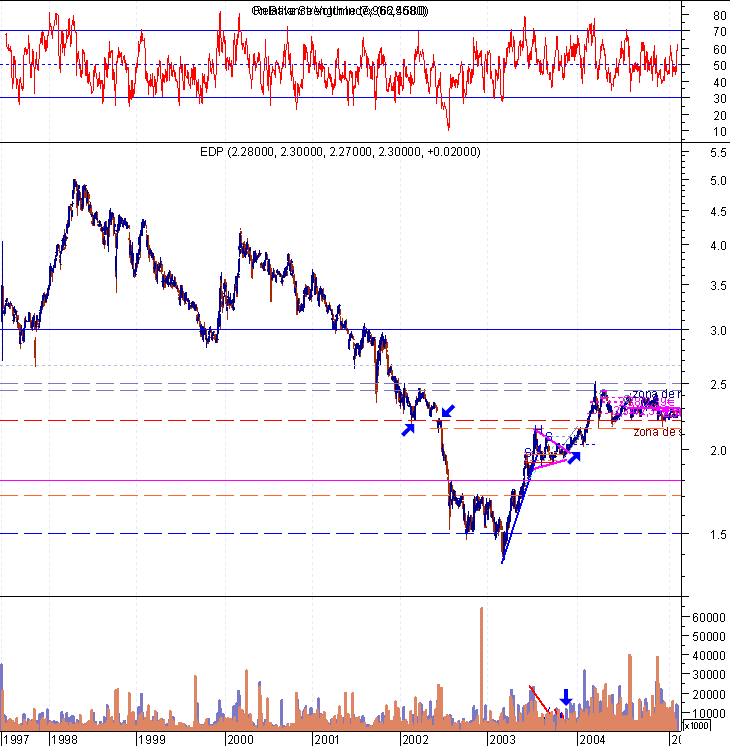The width and height of the screenshot is (730, 746).
Task: Select the dark 'zona de r' annotation text
Action: click(x=657, y=394)
